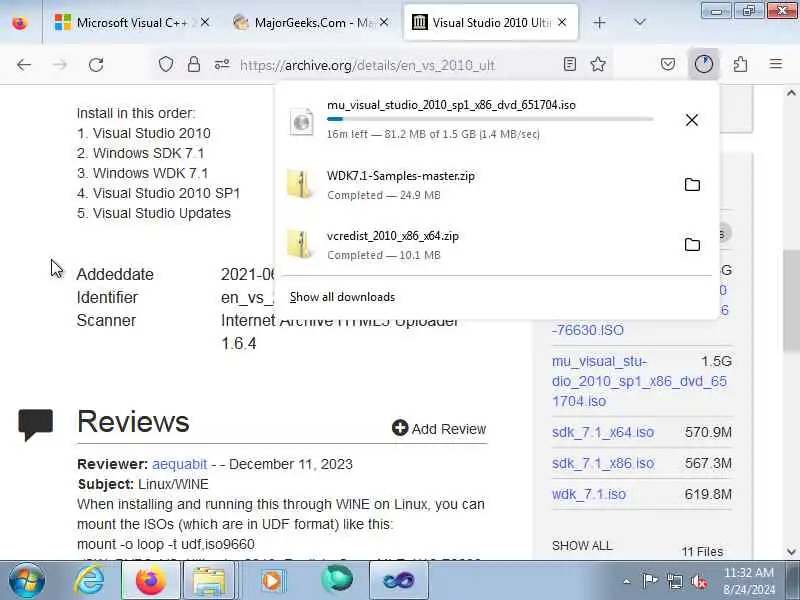The height and width of the screenshot is (600, 800).
Task: Click Add Review
Action: (439, 429)
